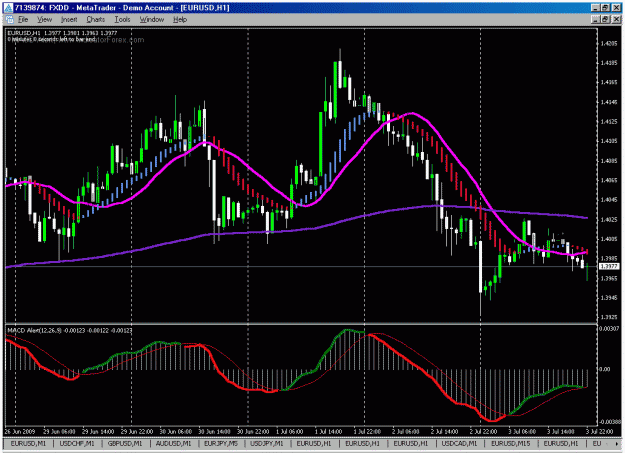Image resolution: width=625 pixels, height=453 pixels.
Task: Click the tab strip scroll arrow at far right
Action: [618, 443]
